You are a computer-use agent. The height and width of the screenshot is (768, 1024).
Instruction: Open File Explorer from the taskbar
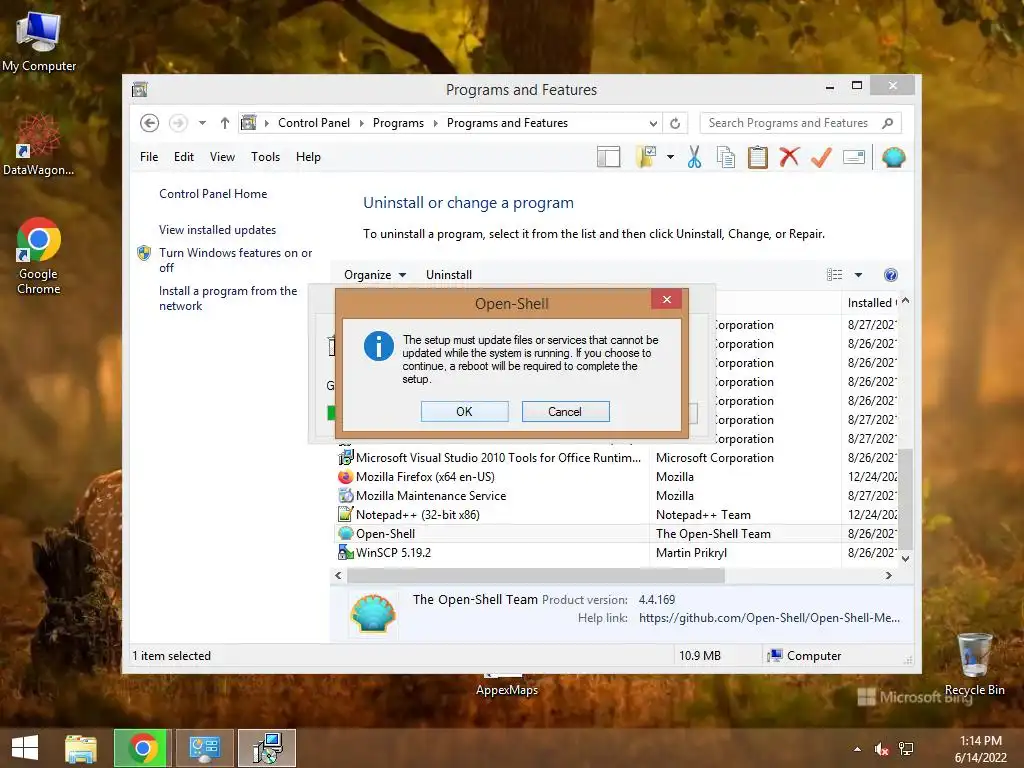tap(80, 748)
